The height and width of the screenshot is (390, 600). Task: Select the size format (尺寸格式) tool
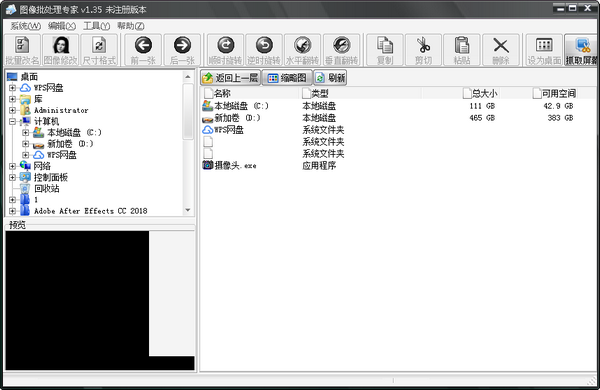[x=99, y=50]
